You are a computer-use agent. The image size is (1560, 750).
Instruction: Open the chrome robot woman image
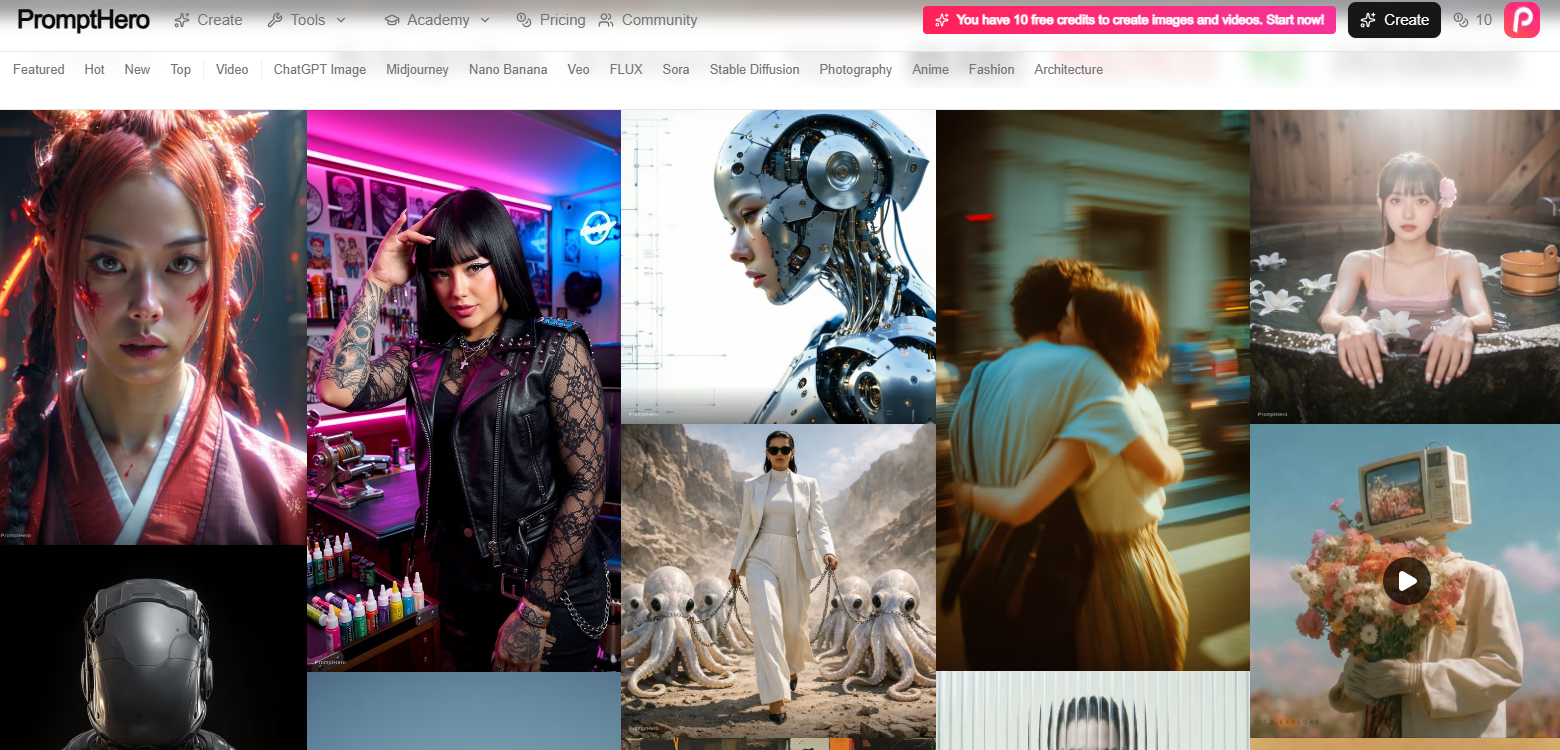778,266
